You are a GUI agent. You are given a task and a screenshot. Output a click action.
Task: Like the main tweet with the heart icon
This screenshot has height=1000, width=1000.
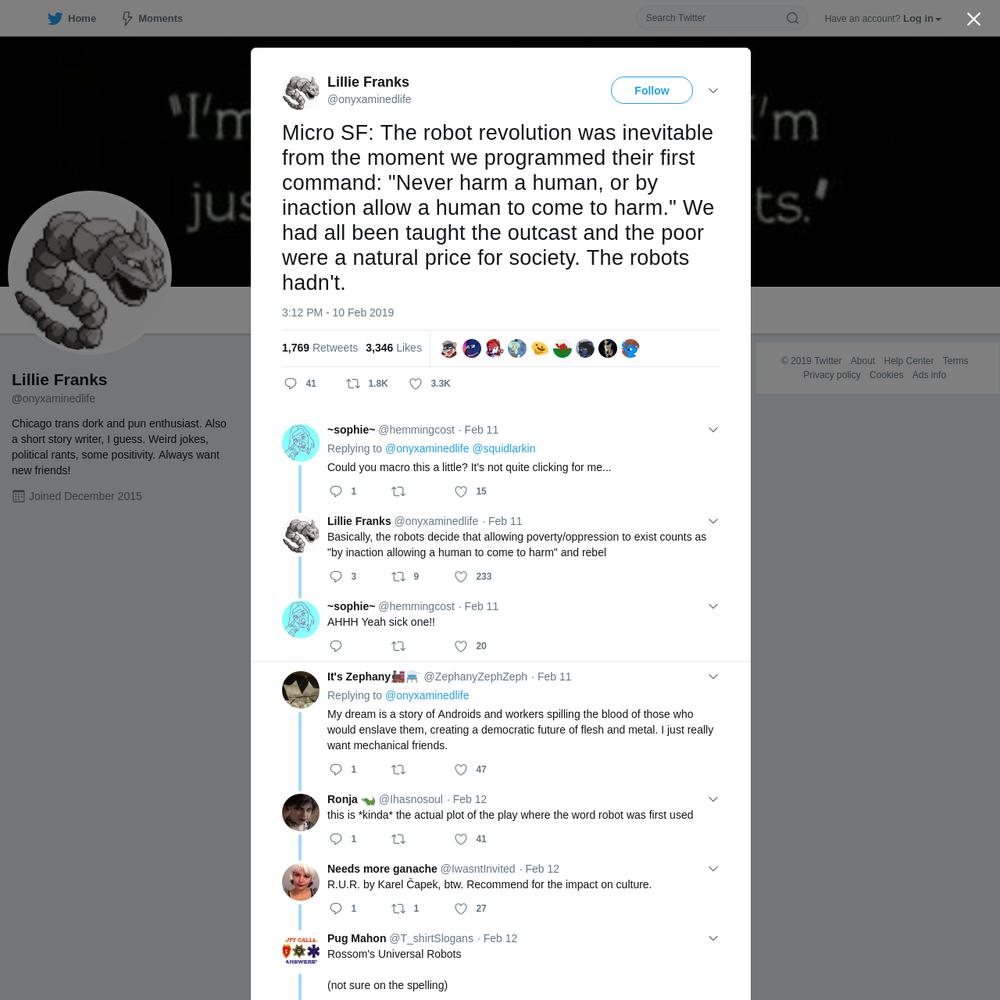pyautogui.click(x=415, y=383)
